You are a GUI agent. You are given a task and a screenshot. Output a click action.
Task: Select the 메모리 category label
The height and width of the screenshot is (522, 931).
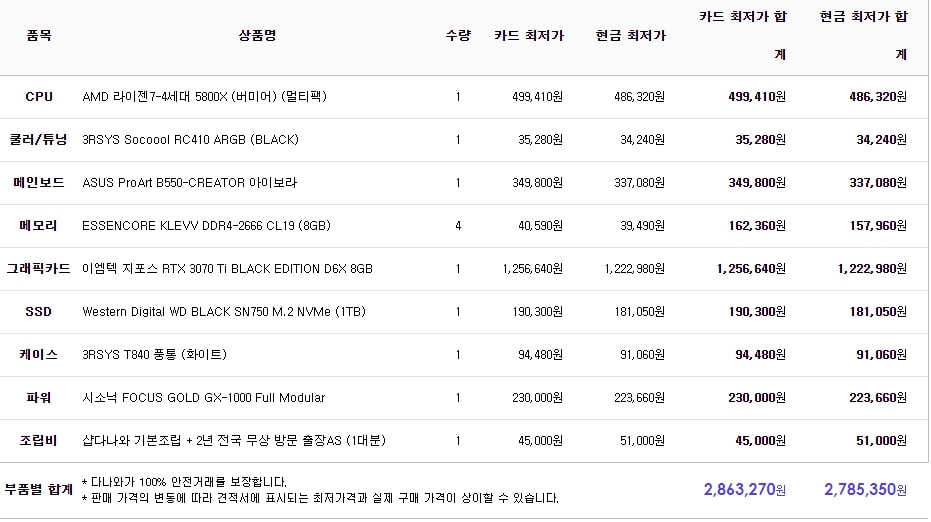(39, 226)
